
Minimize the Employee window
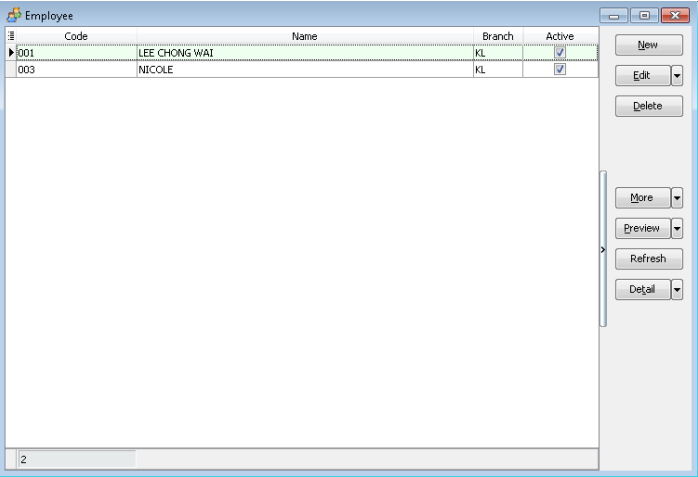point(614,16)
